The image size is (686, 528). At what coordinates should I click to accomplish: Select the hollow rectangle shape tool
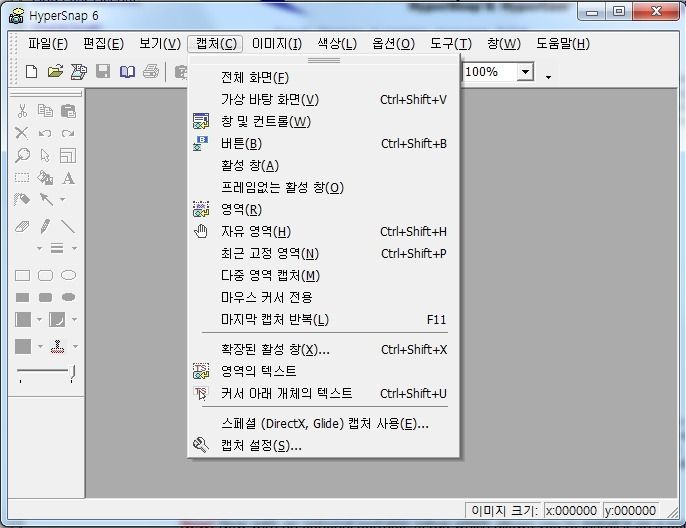[22, 275]
